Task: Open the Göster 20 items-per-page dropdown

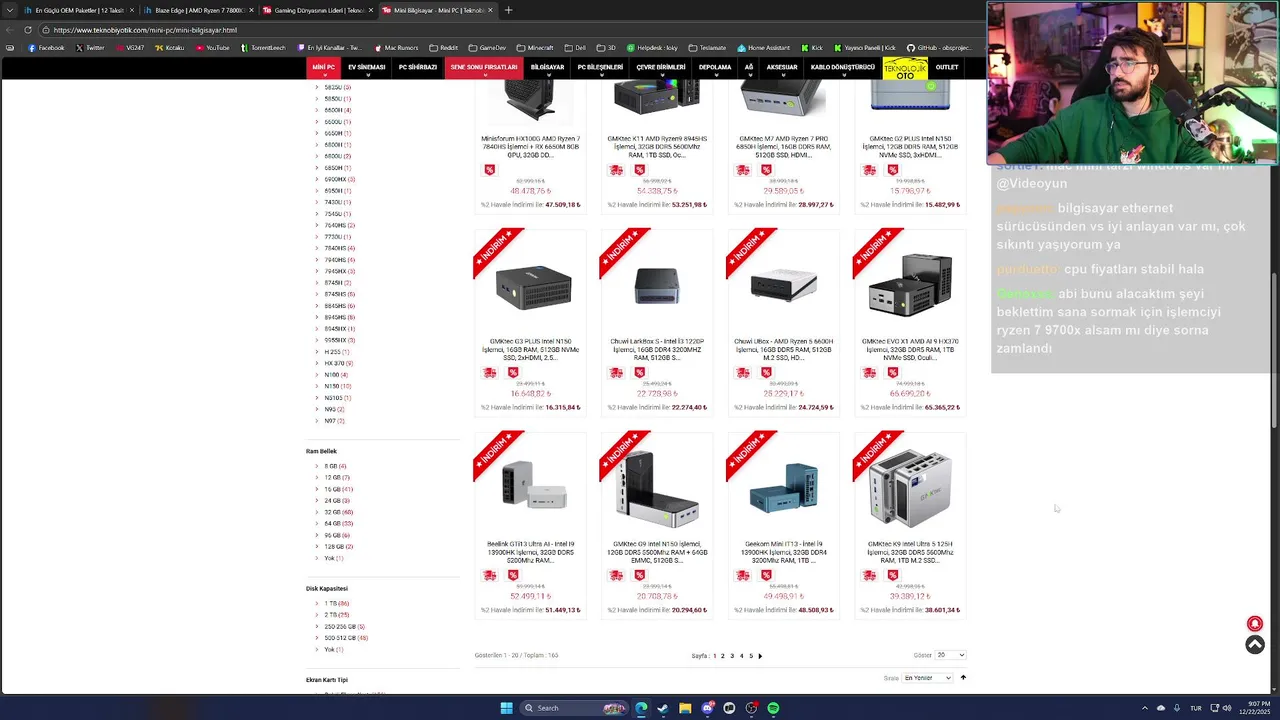Action: 950,655
